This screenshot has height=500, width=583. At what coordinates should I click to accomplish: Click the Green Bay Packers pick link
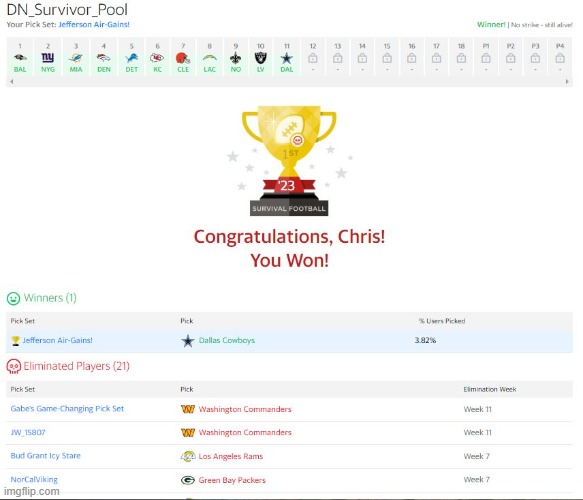pyautogui.click(x=232, y=480)
